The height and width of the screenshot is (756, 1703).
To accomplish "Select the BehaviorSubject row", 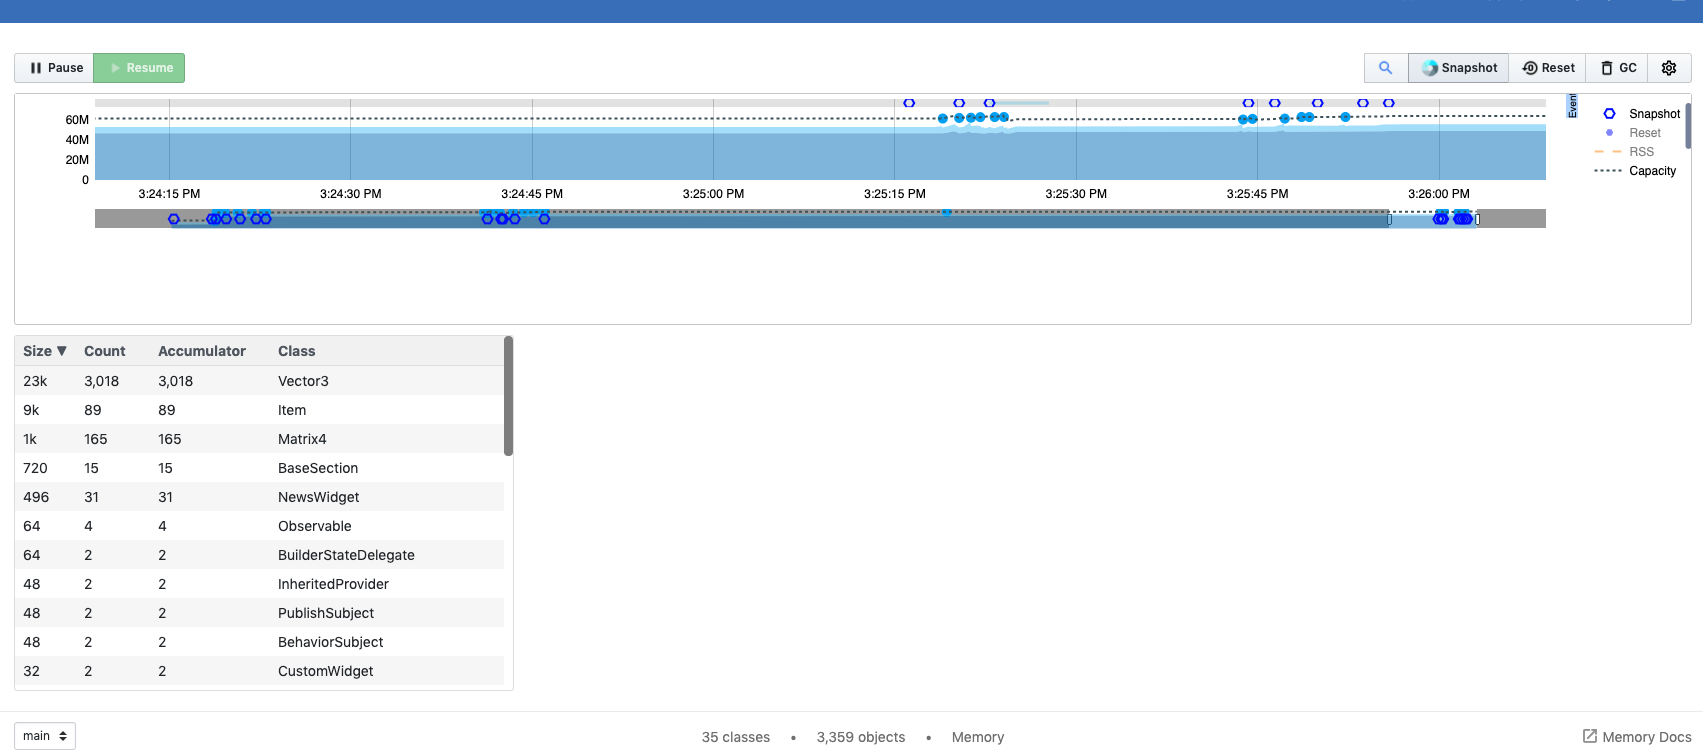I will point(259,642).
